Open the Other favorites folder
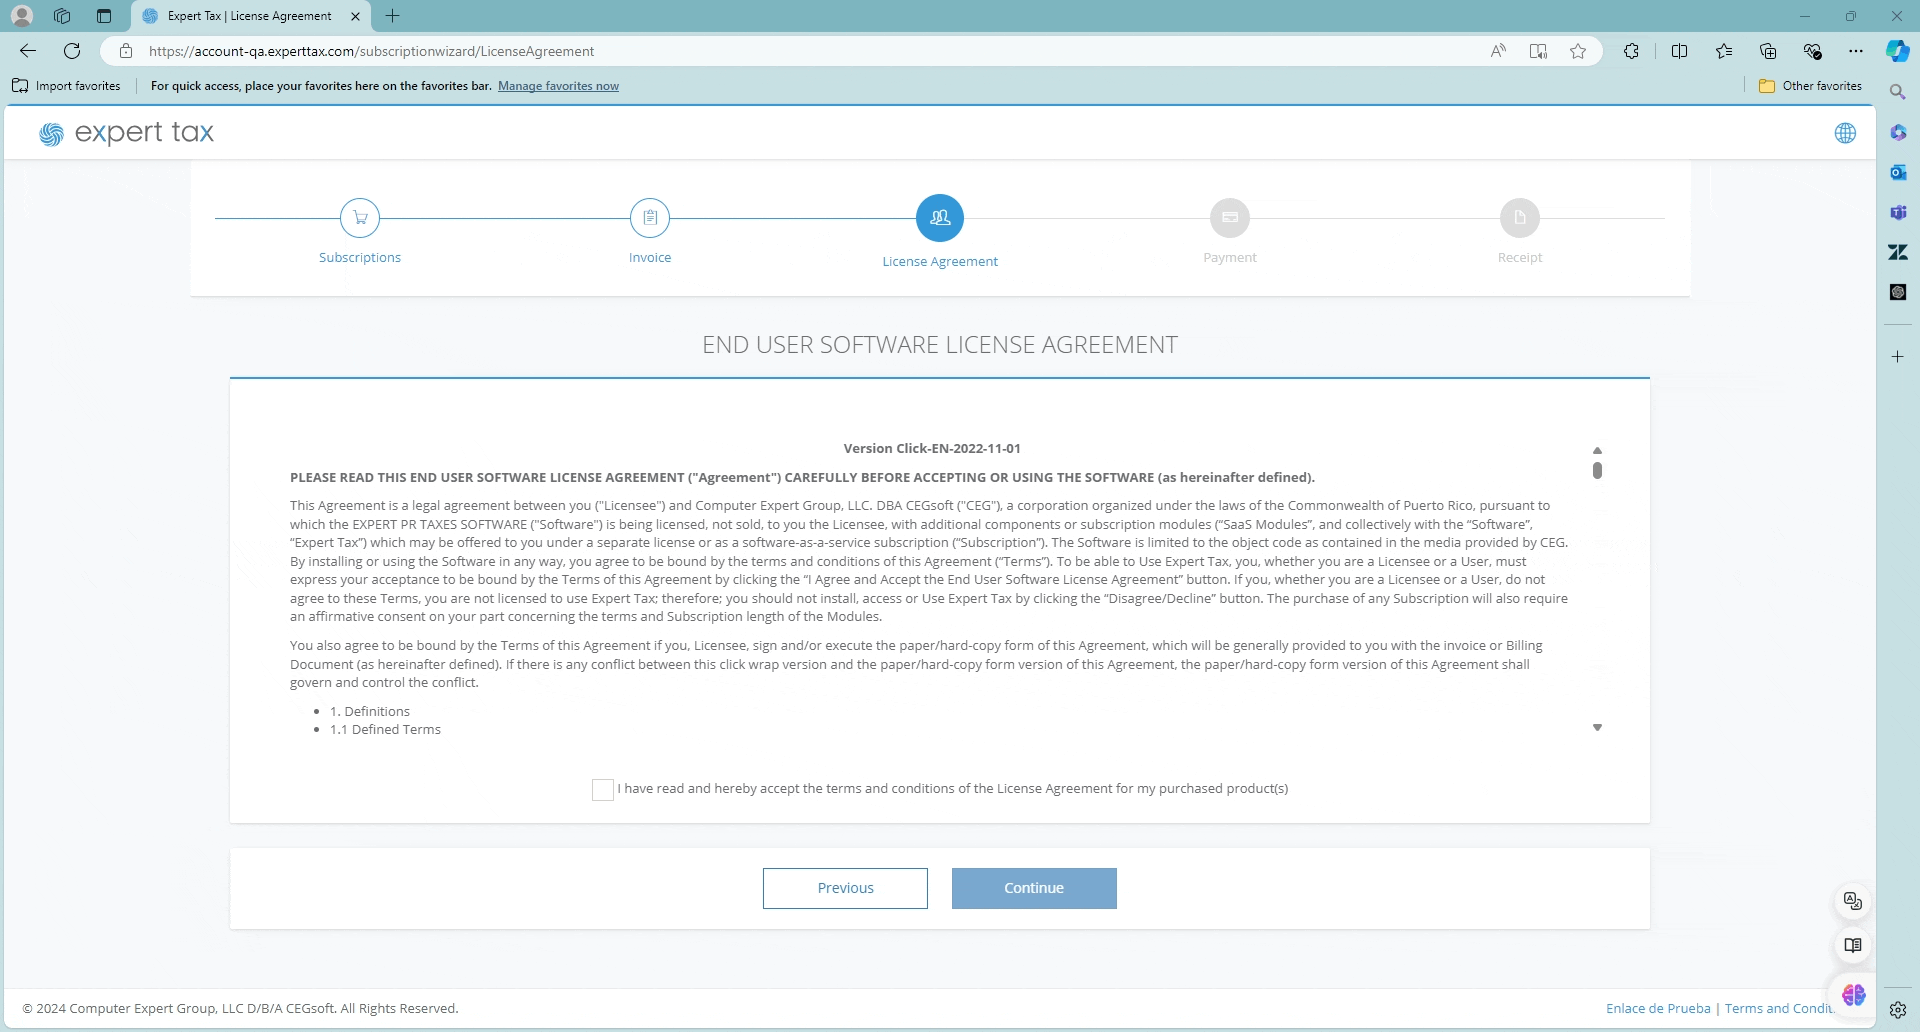The width and height of the screenshot is (1920, 1032). pyautogui.click(x=1810, y=86)
